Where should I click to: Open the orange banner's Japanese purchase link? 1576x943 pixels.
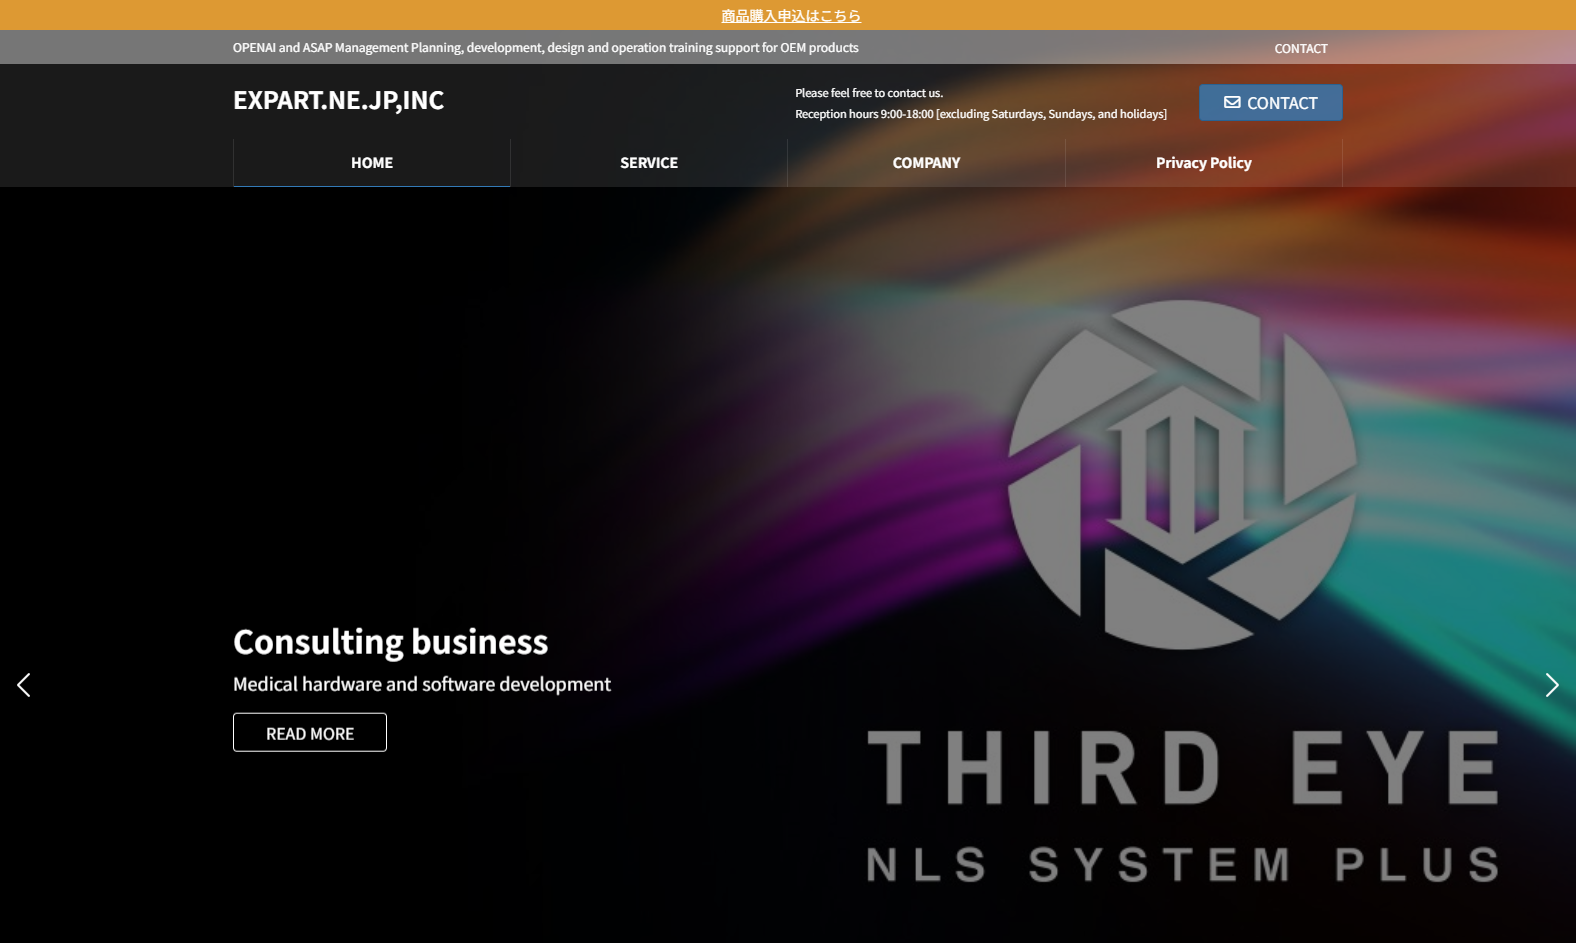(x=790, y=16)
